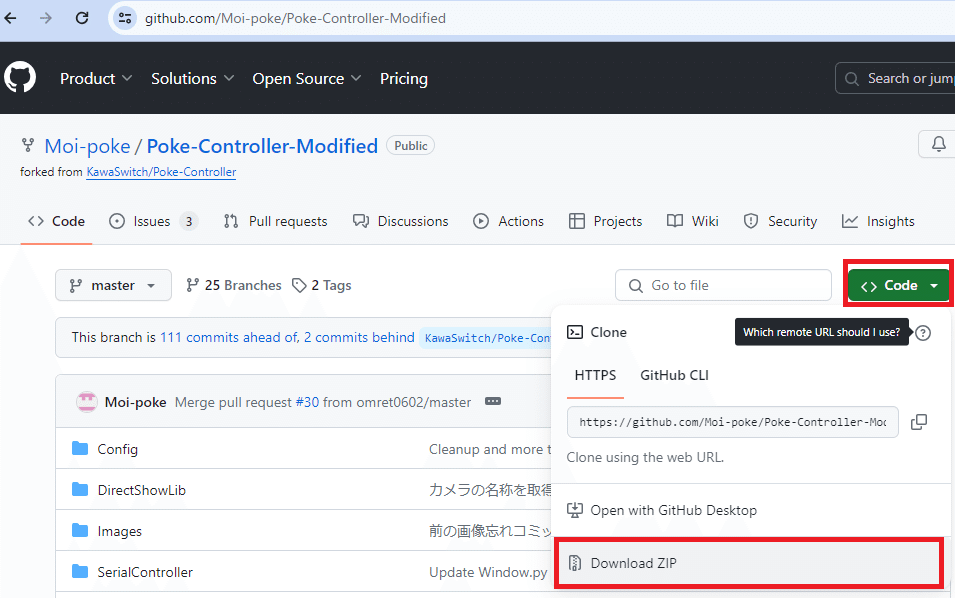Open the Product menu
This screenshot has height=598, width=955.
coord(96,79)
